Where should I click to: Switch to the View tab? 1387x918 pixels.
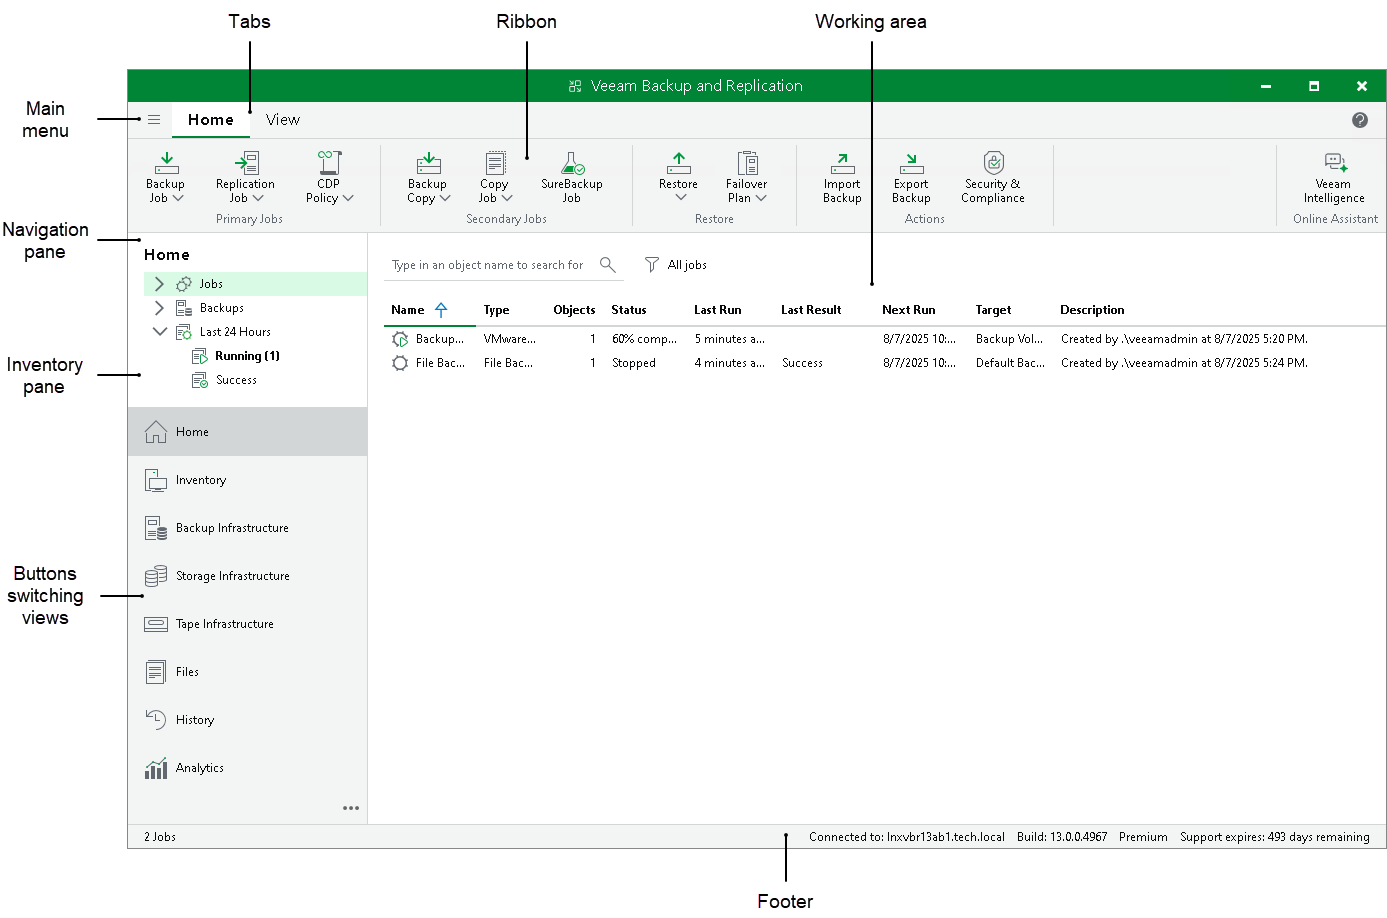tap(283, 120)
